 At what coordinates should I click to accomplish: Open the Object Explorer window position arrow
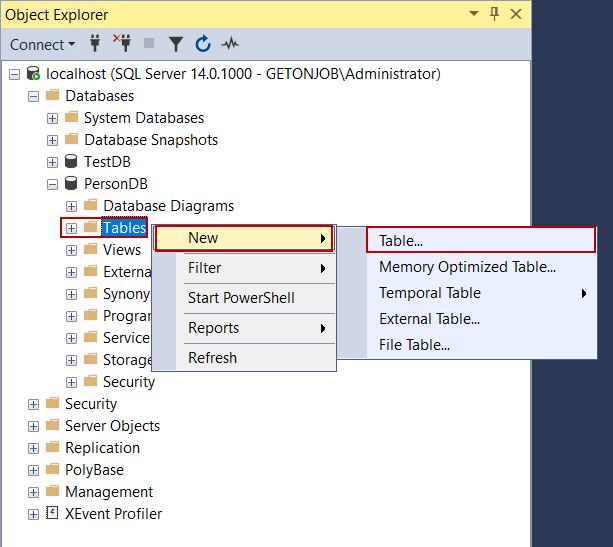coord(471,14)
